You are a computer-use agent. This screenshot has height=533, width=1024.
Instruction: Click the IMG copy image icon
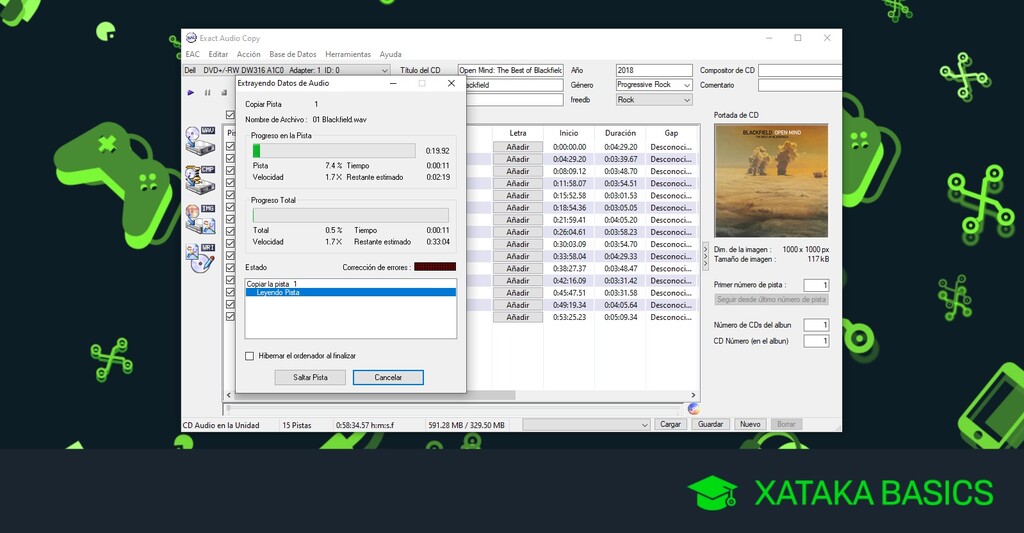(200, 217)
